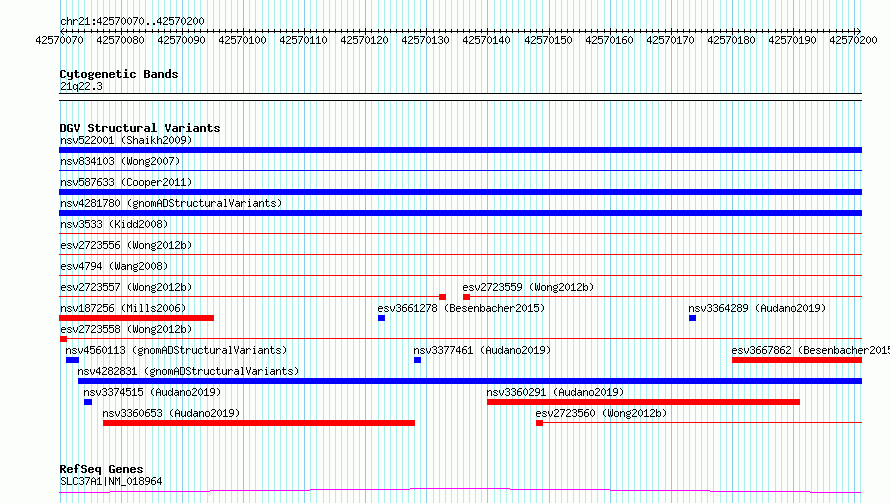
Task: Click the red square under esv2723560 label
Action: tap(539, 423)
